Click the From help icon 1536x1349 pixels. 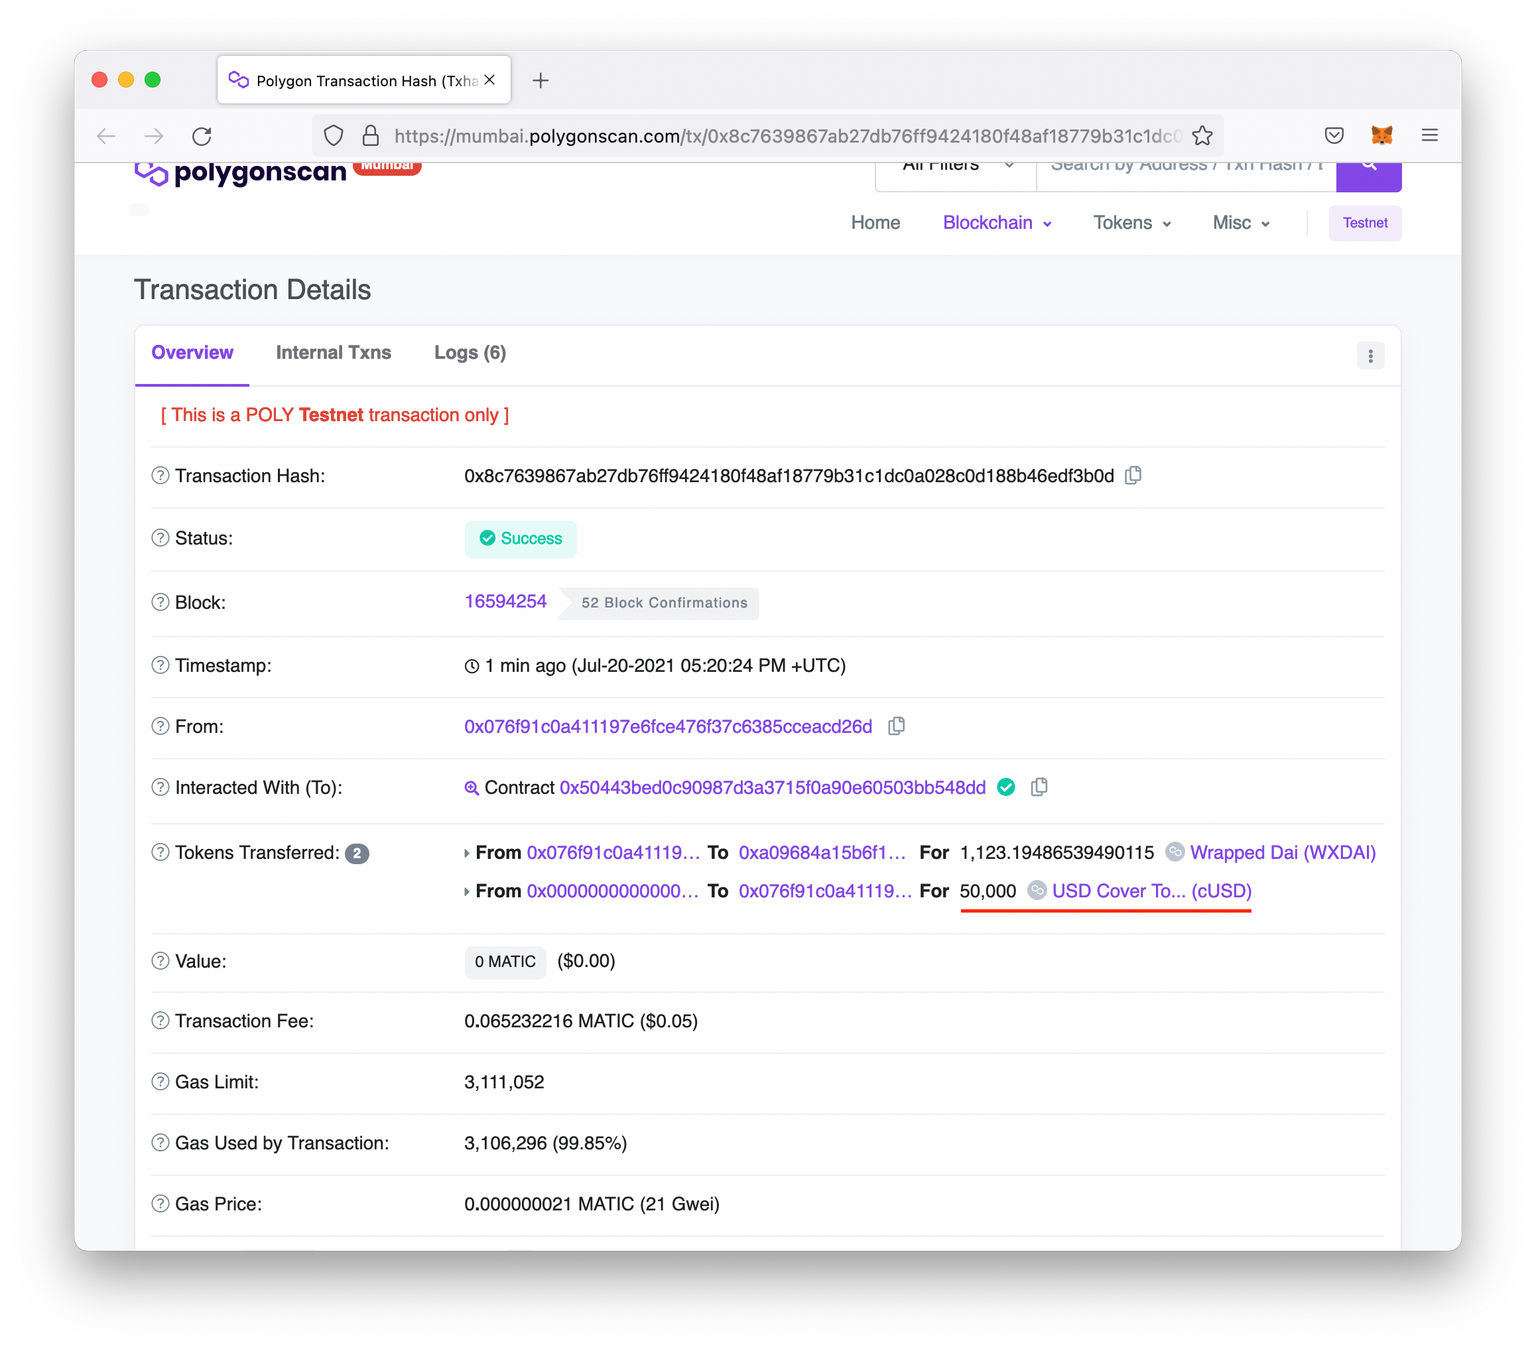[160, 726]
